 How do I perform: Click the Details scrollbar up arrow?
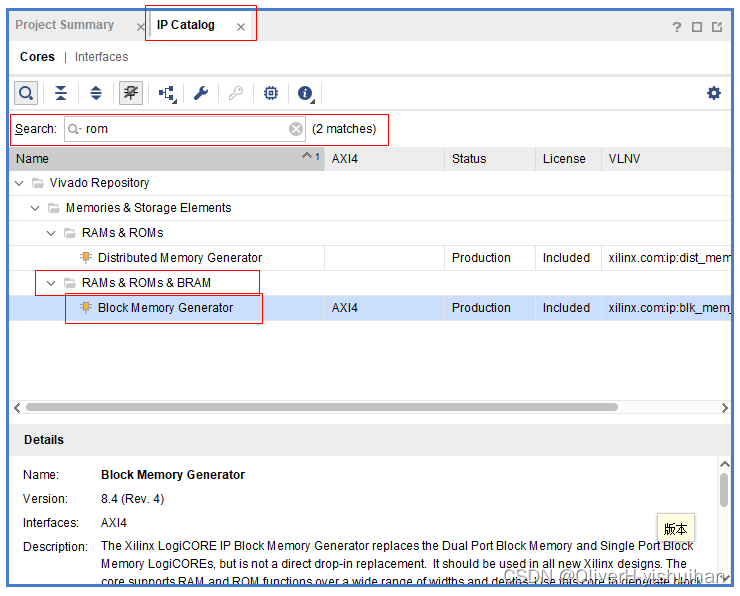tap(724, 464)
